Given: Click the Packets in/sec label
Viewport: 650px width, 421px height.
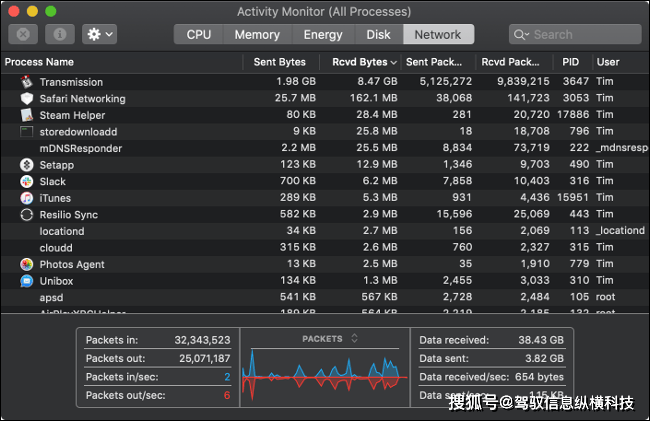Looking at the screenshot, I should (122, 377).
